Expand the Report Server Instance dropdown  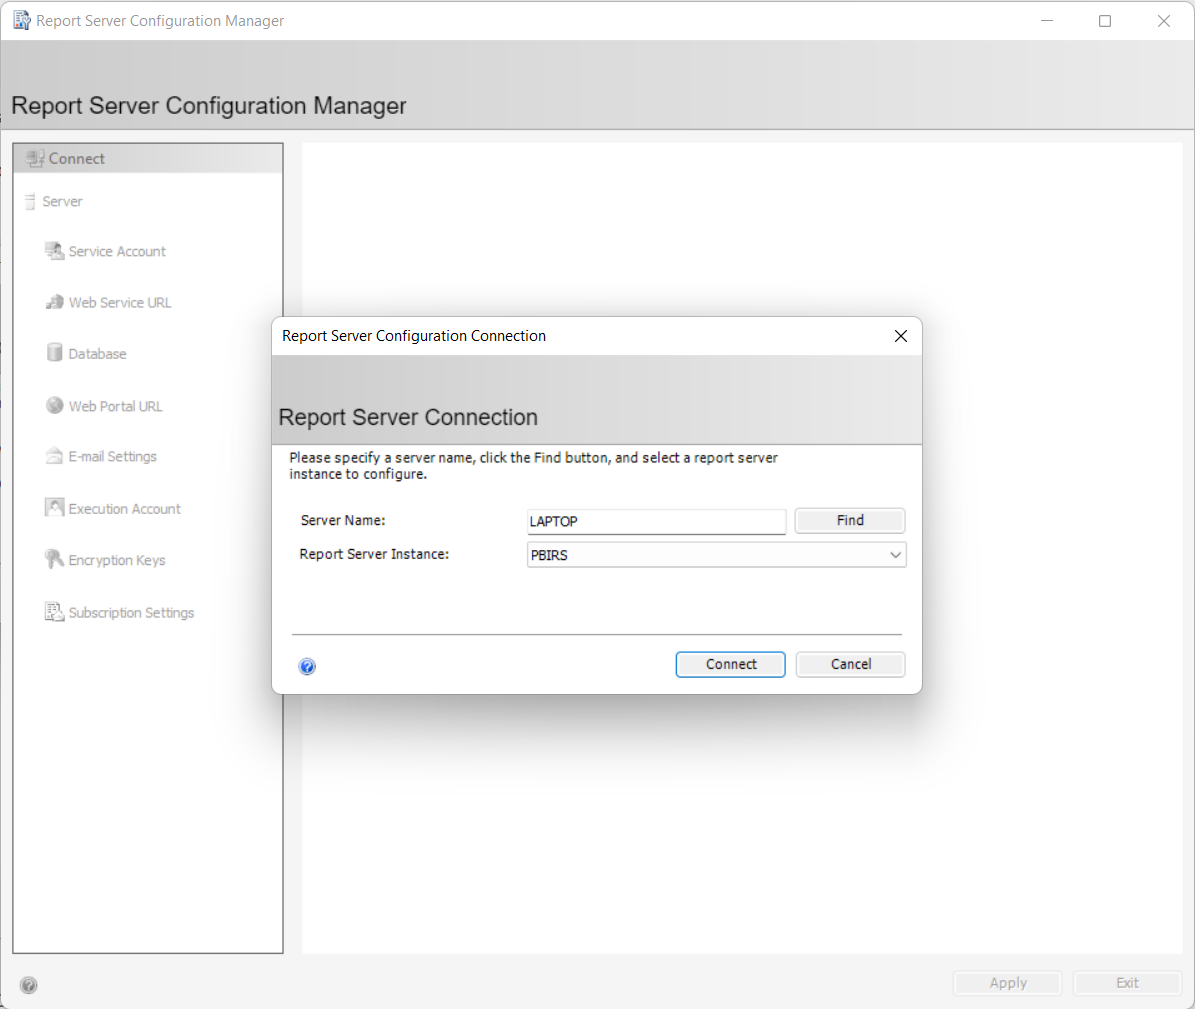point(896,554)
